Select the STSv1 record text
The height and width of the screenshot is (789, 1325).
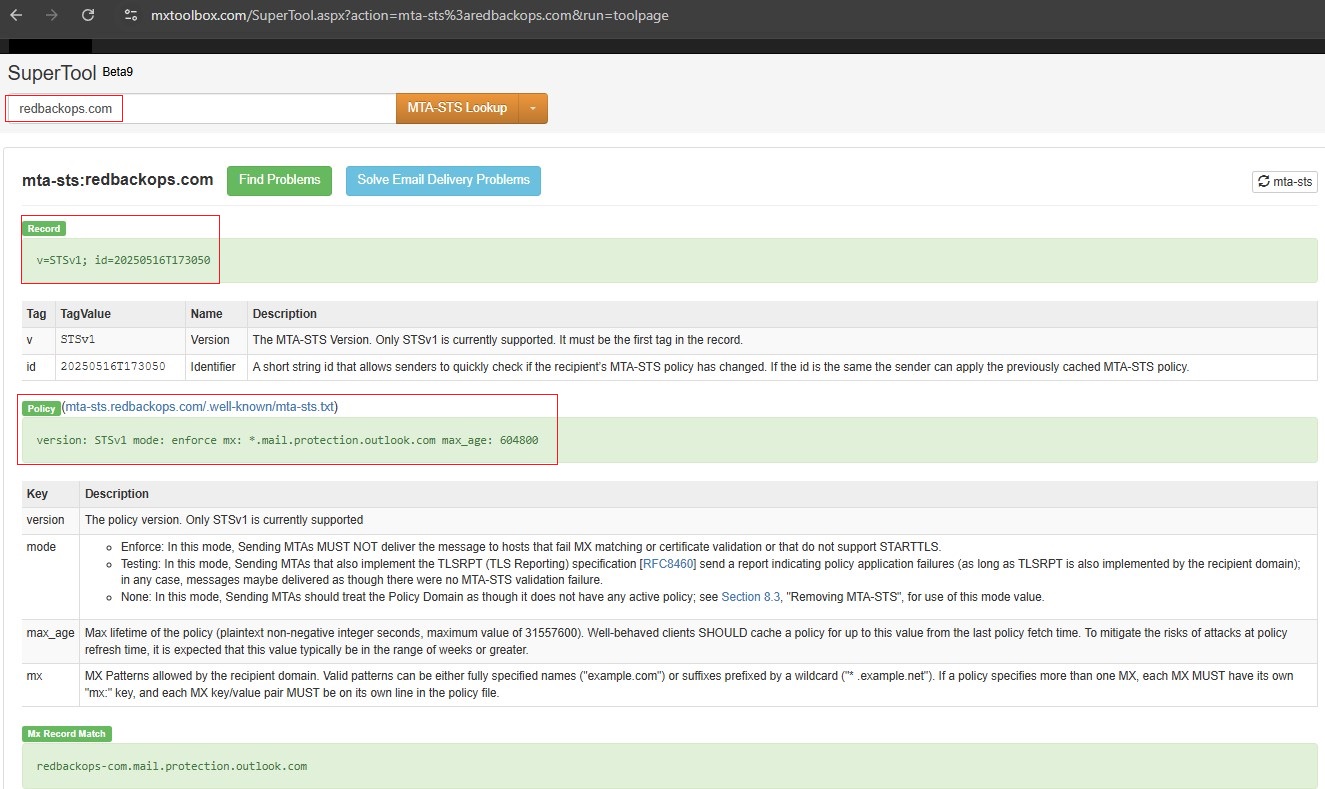(123, 260)
